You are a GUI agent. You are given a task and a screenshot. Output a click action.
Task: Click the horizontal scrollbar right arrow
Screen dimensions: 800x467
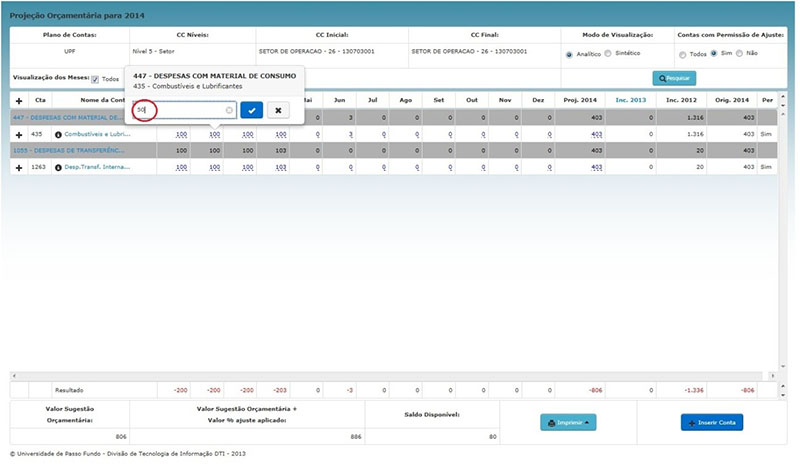click(x=772, y=376)
